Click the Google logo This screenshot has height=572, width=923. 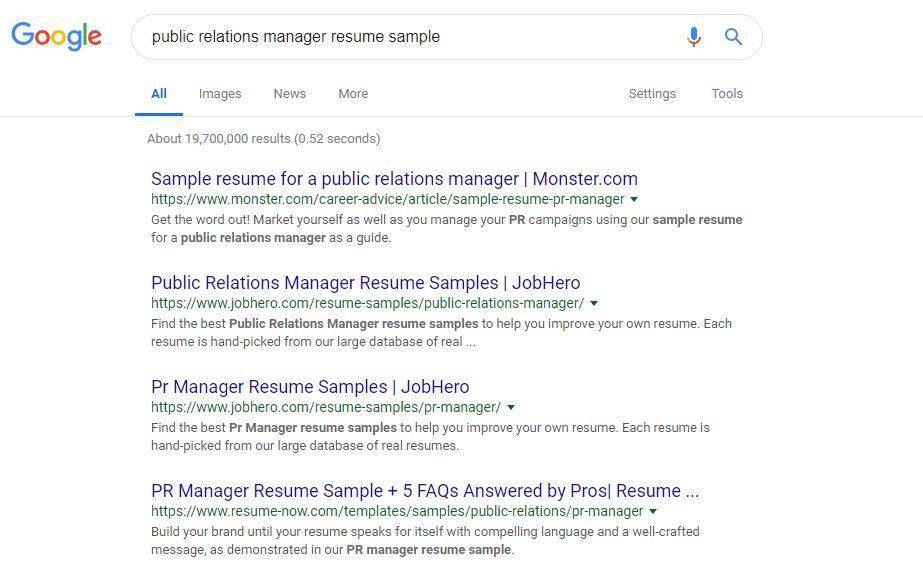(57, 36)
